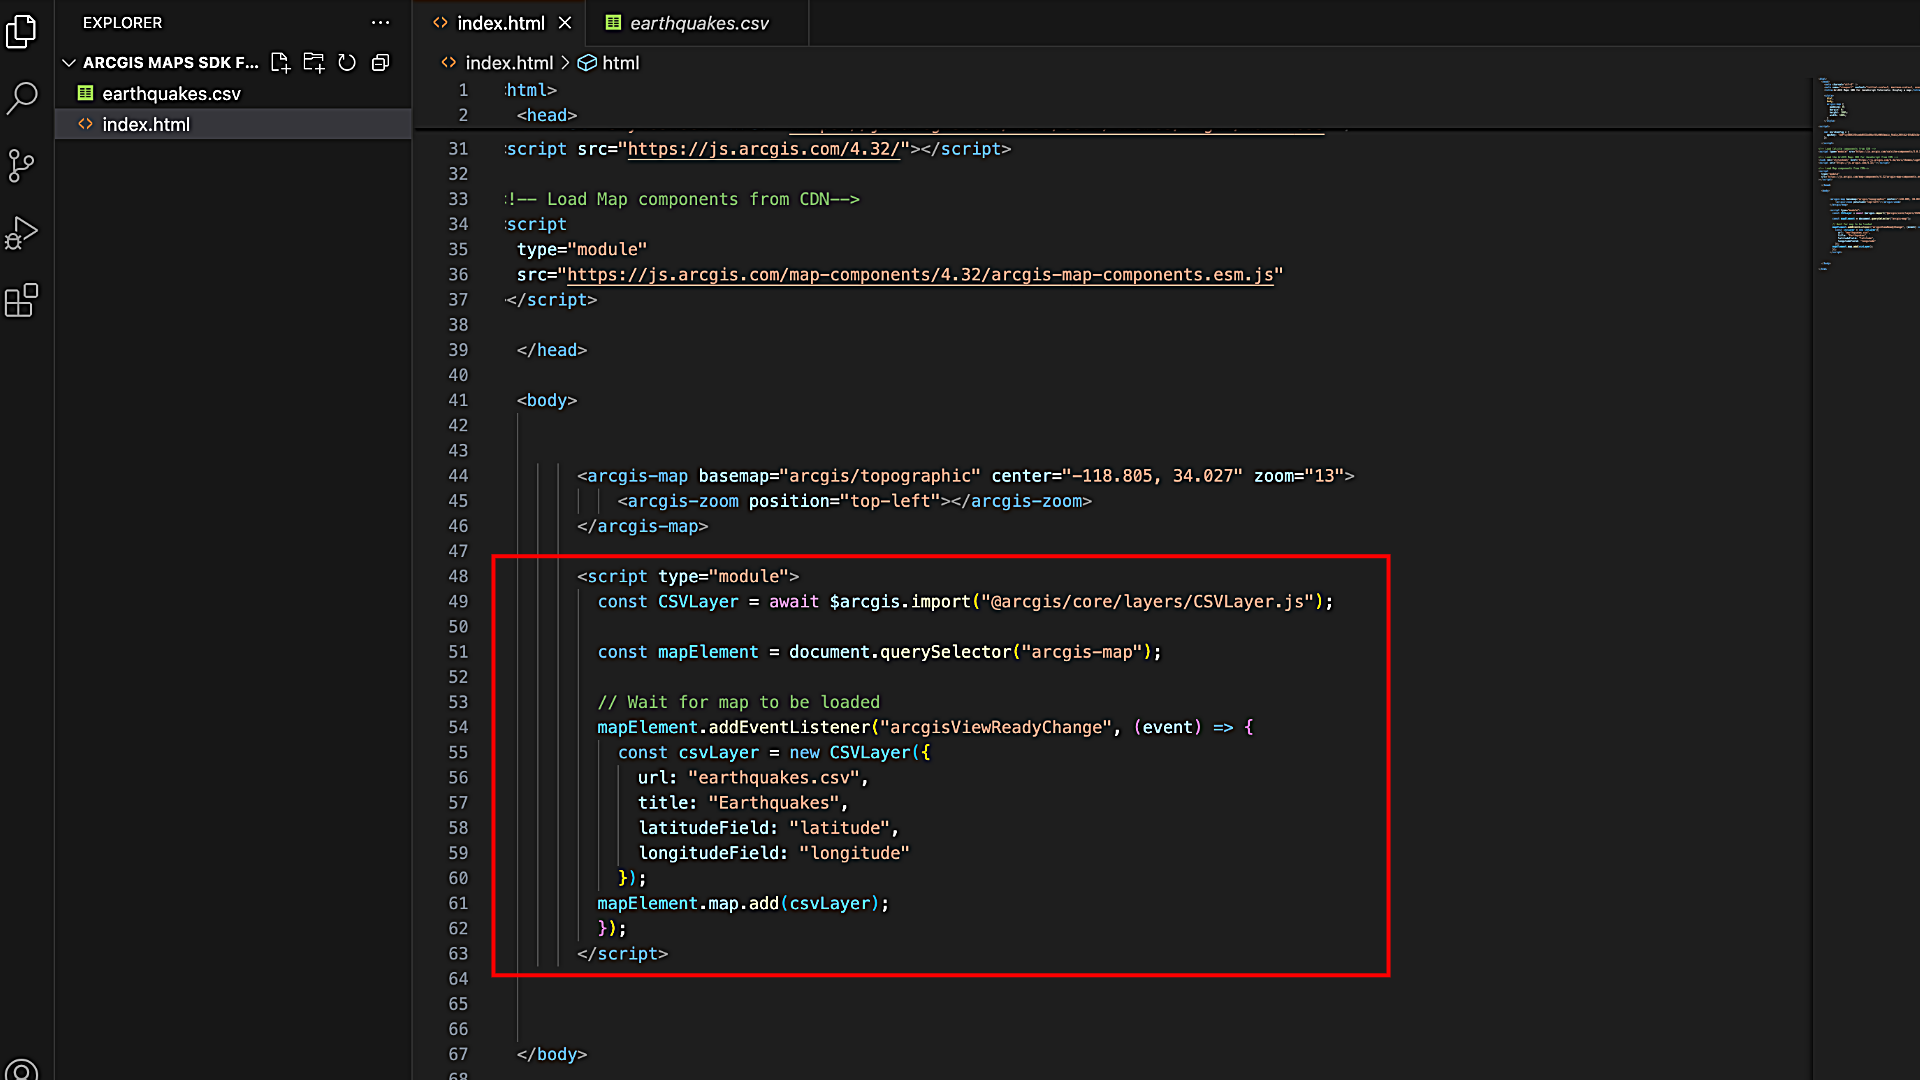The image size is (1920, 1080).
Task: Create a new file in the Explorer
Action: (280, 62)
